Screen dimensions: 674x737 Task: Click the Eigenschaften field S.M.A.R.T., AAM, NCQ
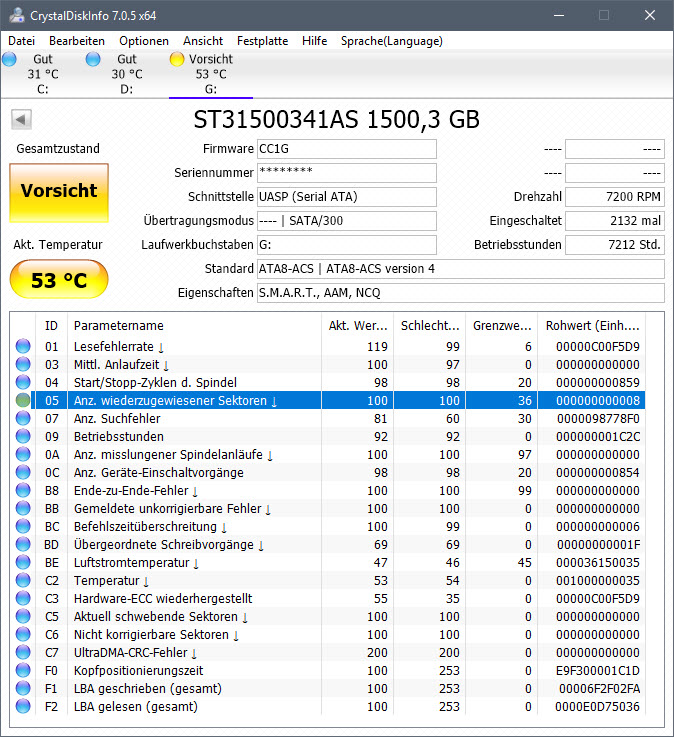[x=461, y=293]
